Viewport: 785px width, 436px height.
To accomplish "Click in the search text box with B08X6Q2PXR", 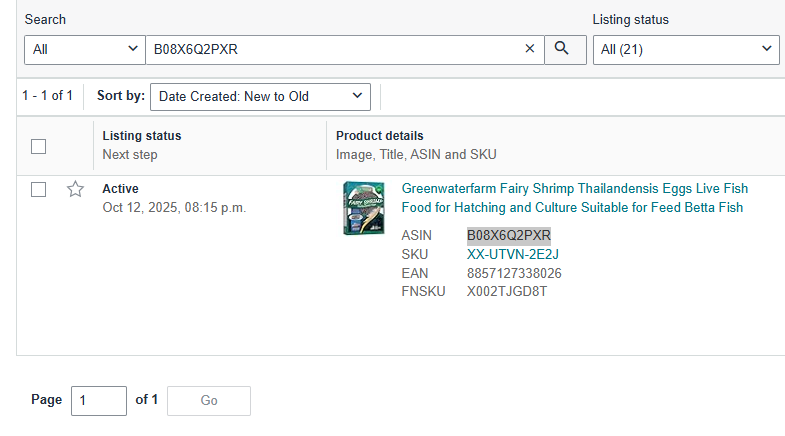I will click(x=335, y=50).
